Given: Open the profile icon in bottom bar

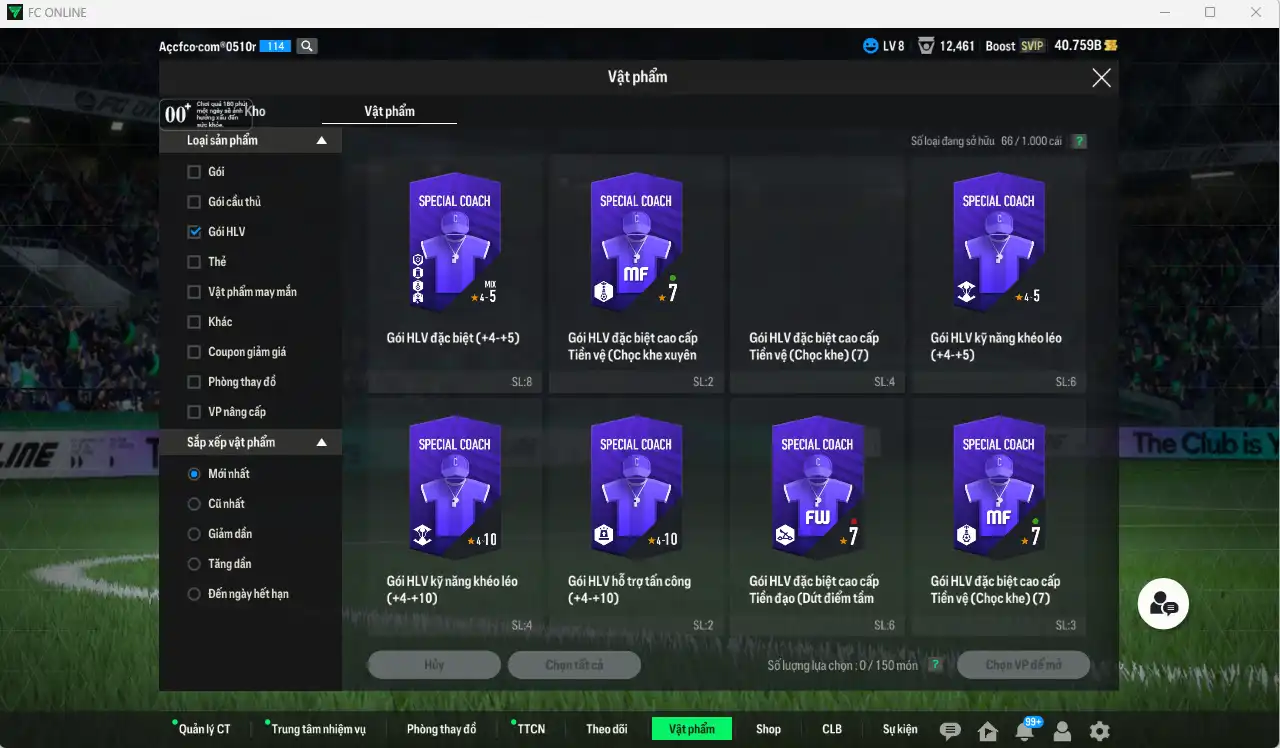Looking at the screenshot, I should [1062, 731].
